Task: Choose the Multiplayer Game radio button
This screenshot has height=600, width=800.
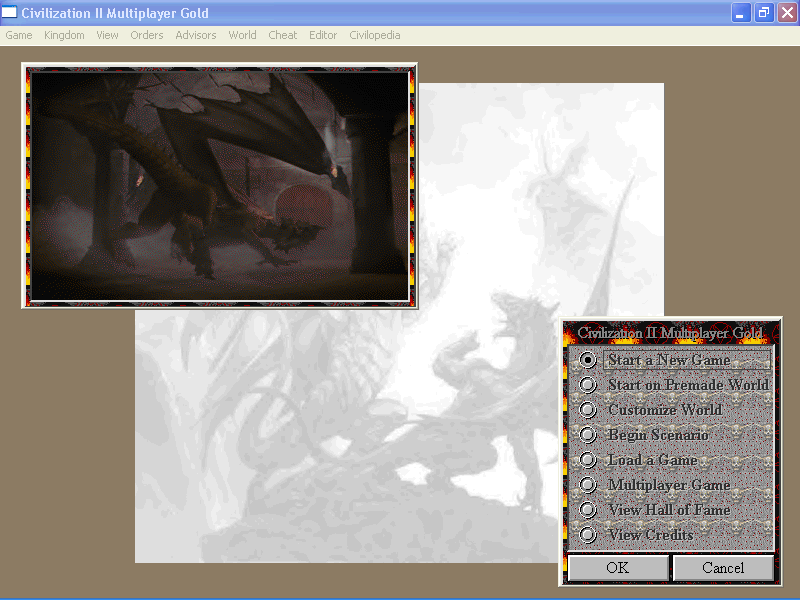Action: pyautogui.click(x=589, y=485)
